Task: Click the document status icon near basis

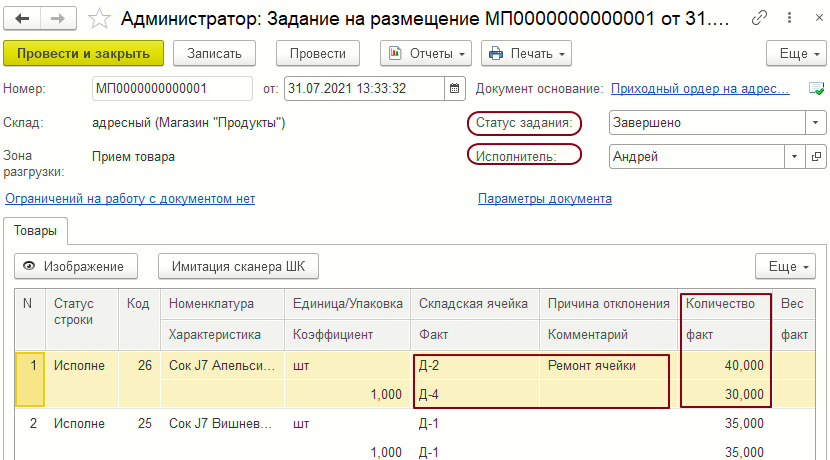Action: pyautogui.click(x=816, y=89)
